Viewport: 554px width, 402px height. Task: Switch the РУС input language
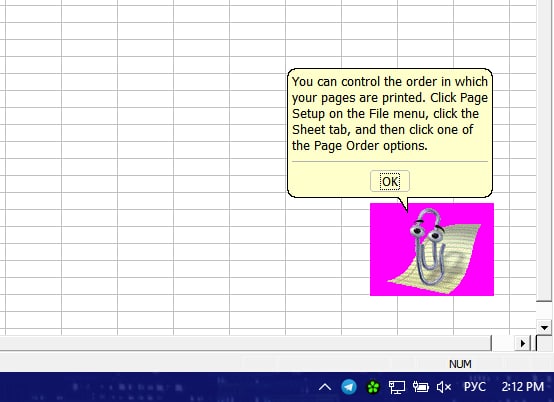tap(475, 387)
